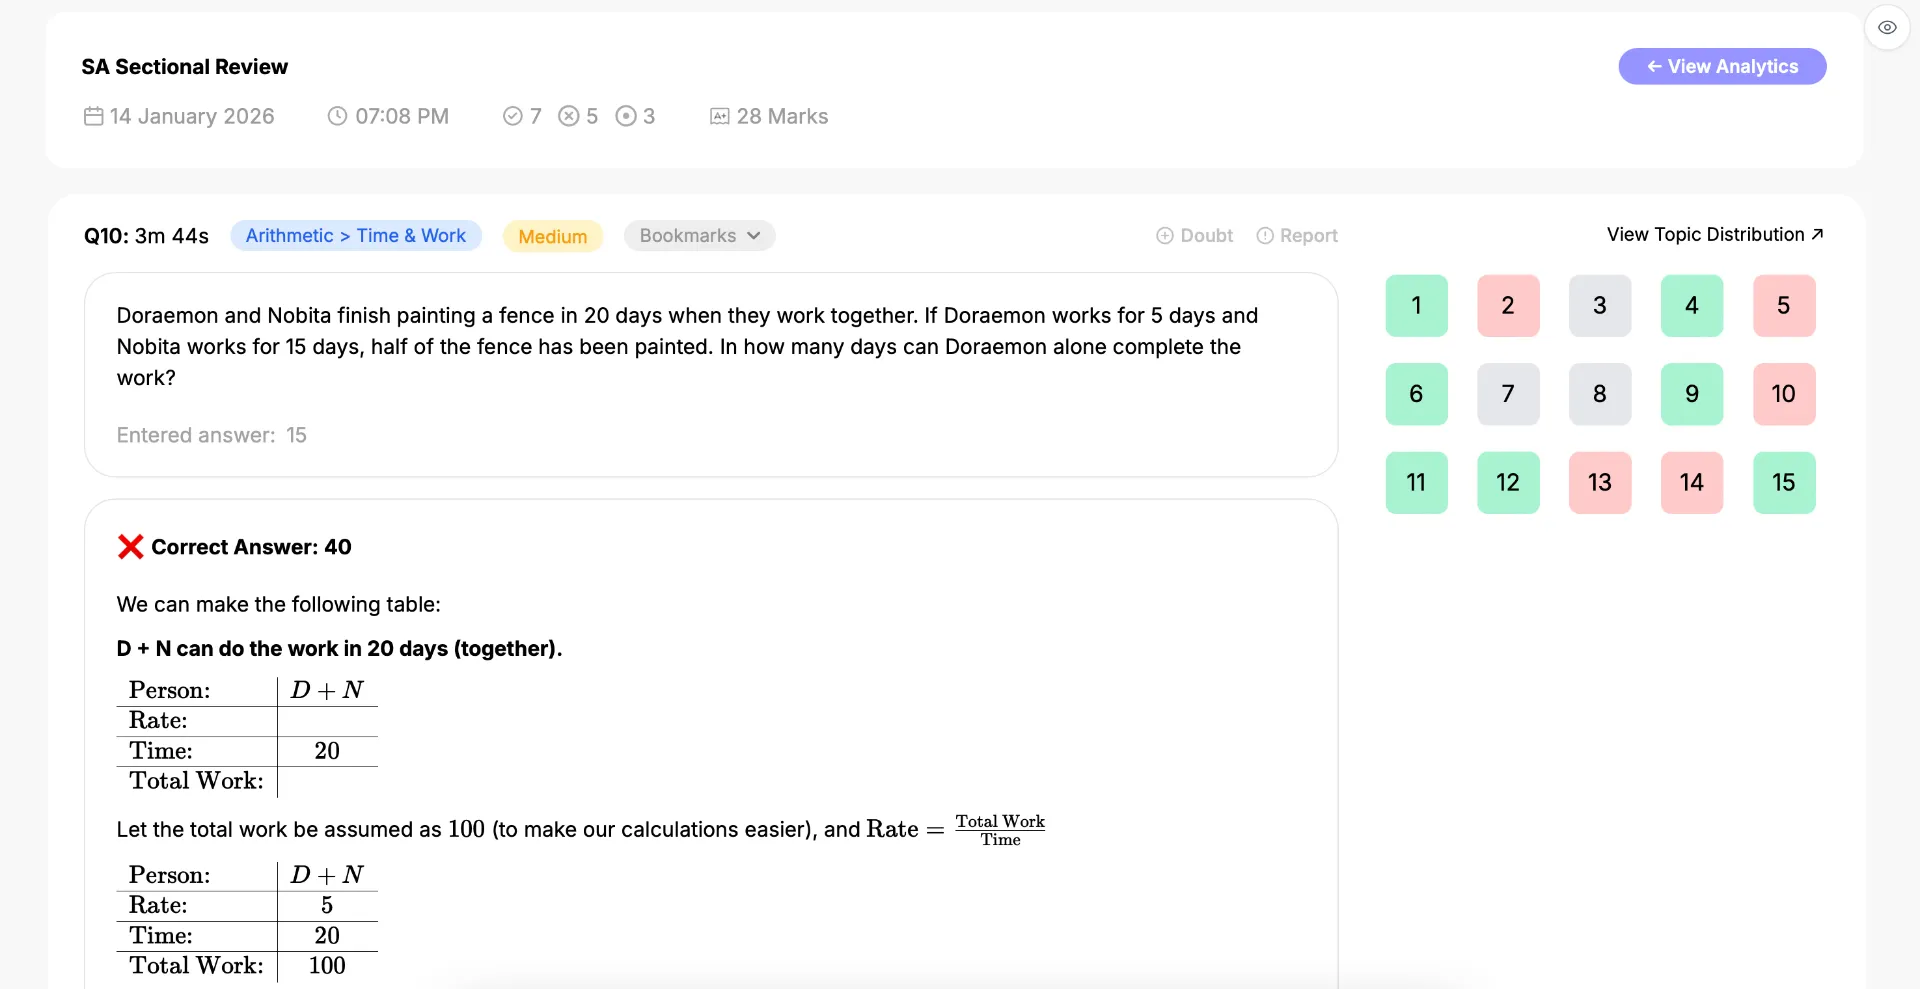Image resolution: width=1920 pixels, height=989 pixels.
Task: Click the Medium difficulty badge
Action: (553, 236)
